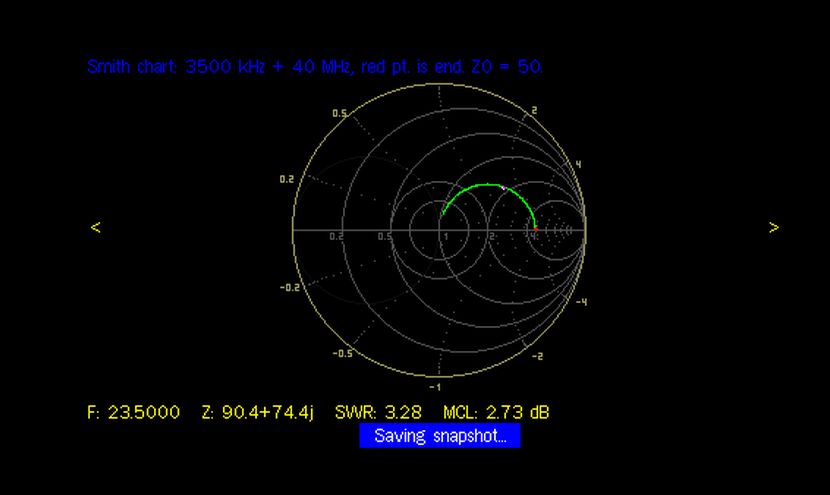Click the Z: 90.4+74.4j impedance readout
This screenshot has height=495, width=830.
pyautogui.click(x=257, y=412)
